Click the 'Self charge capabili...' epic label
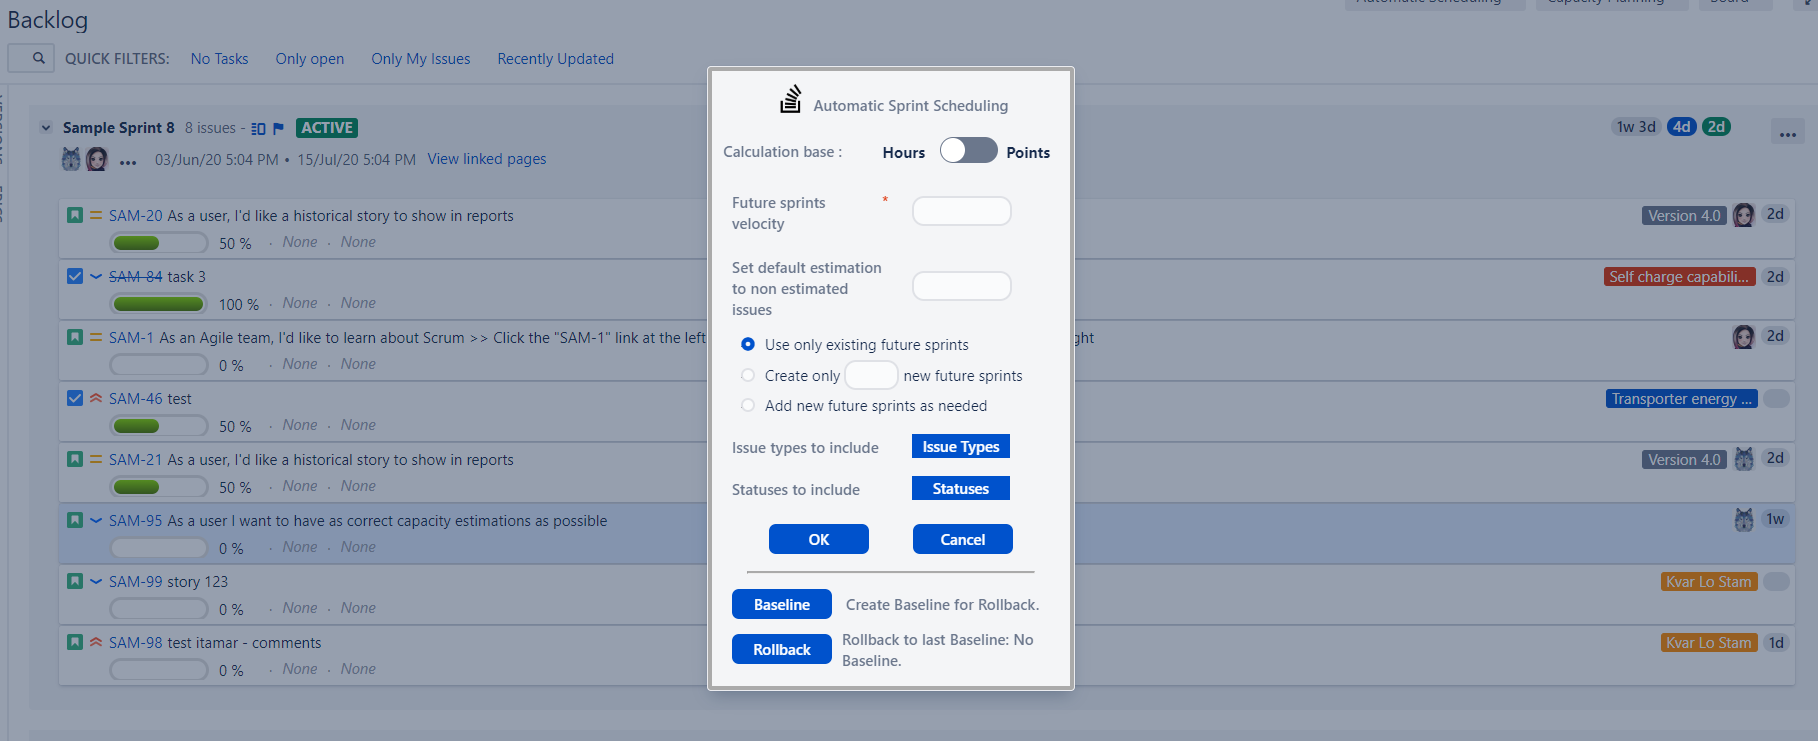 [1680, 277]
